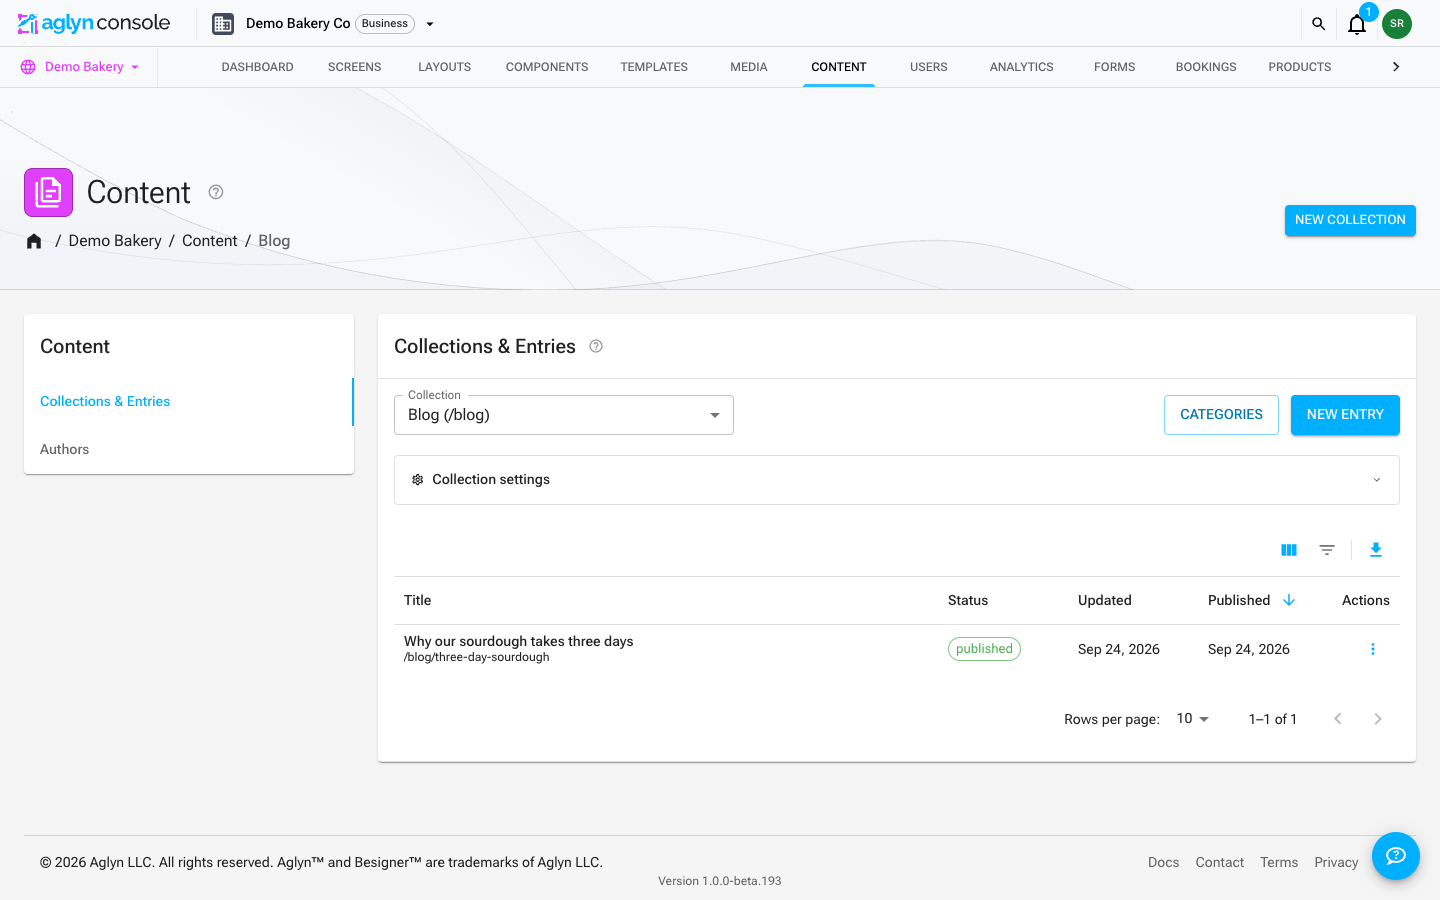Click the help icon beside Collections & Entries

click(596, 346)
